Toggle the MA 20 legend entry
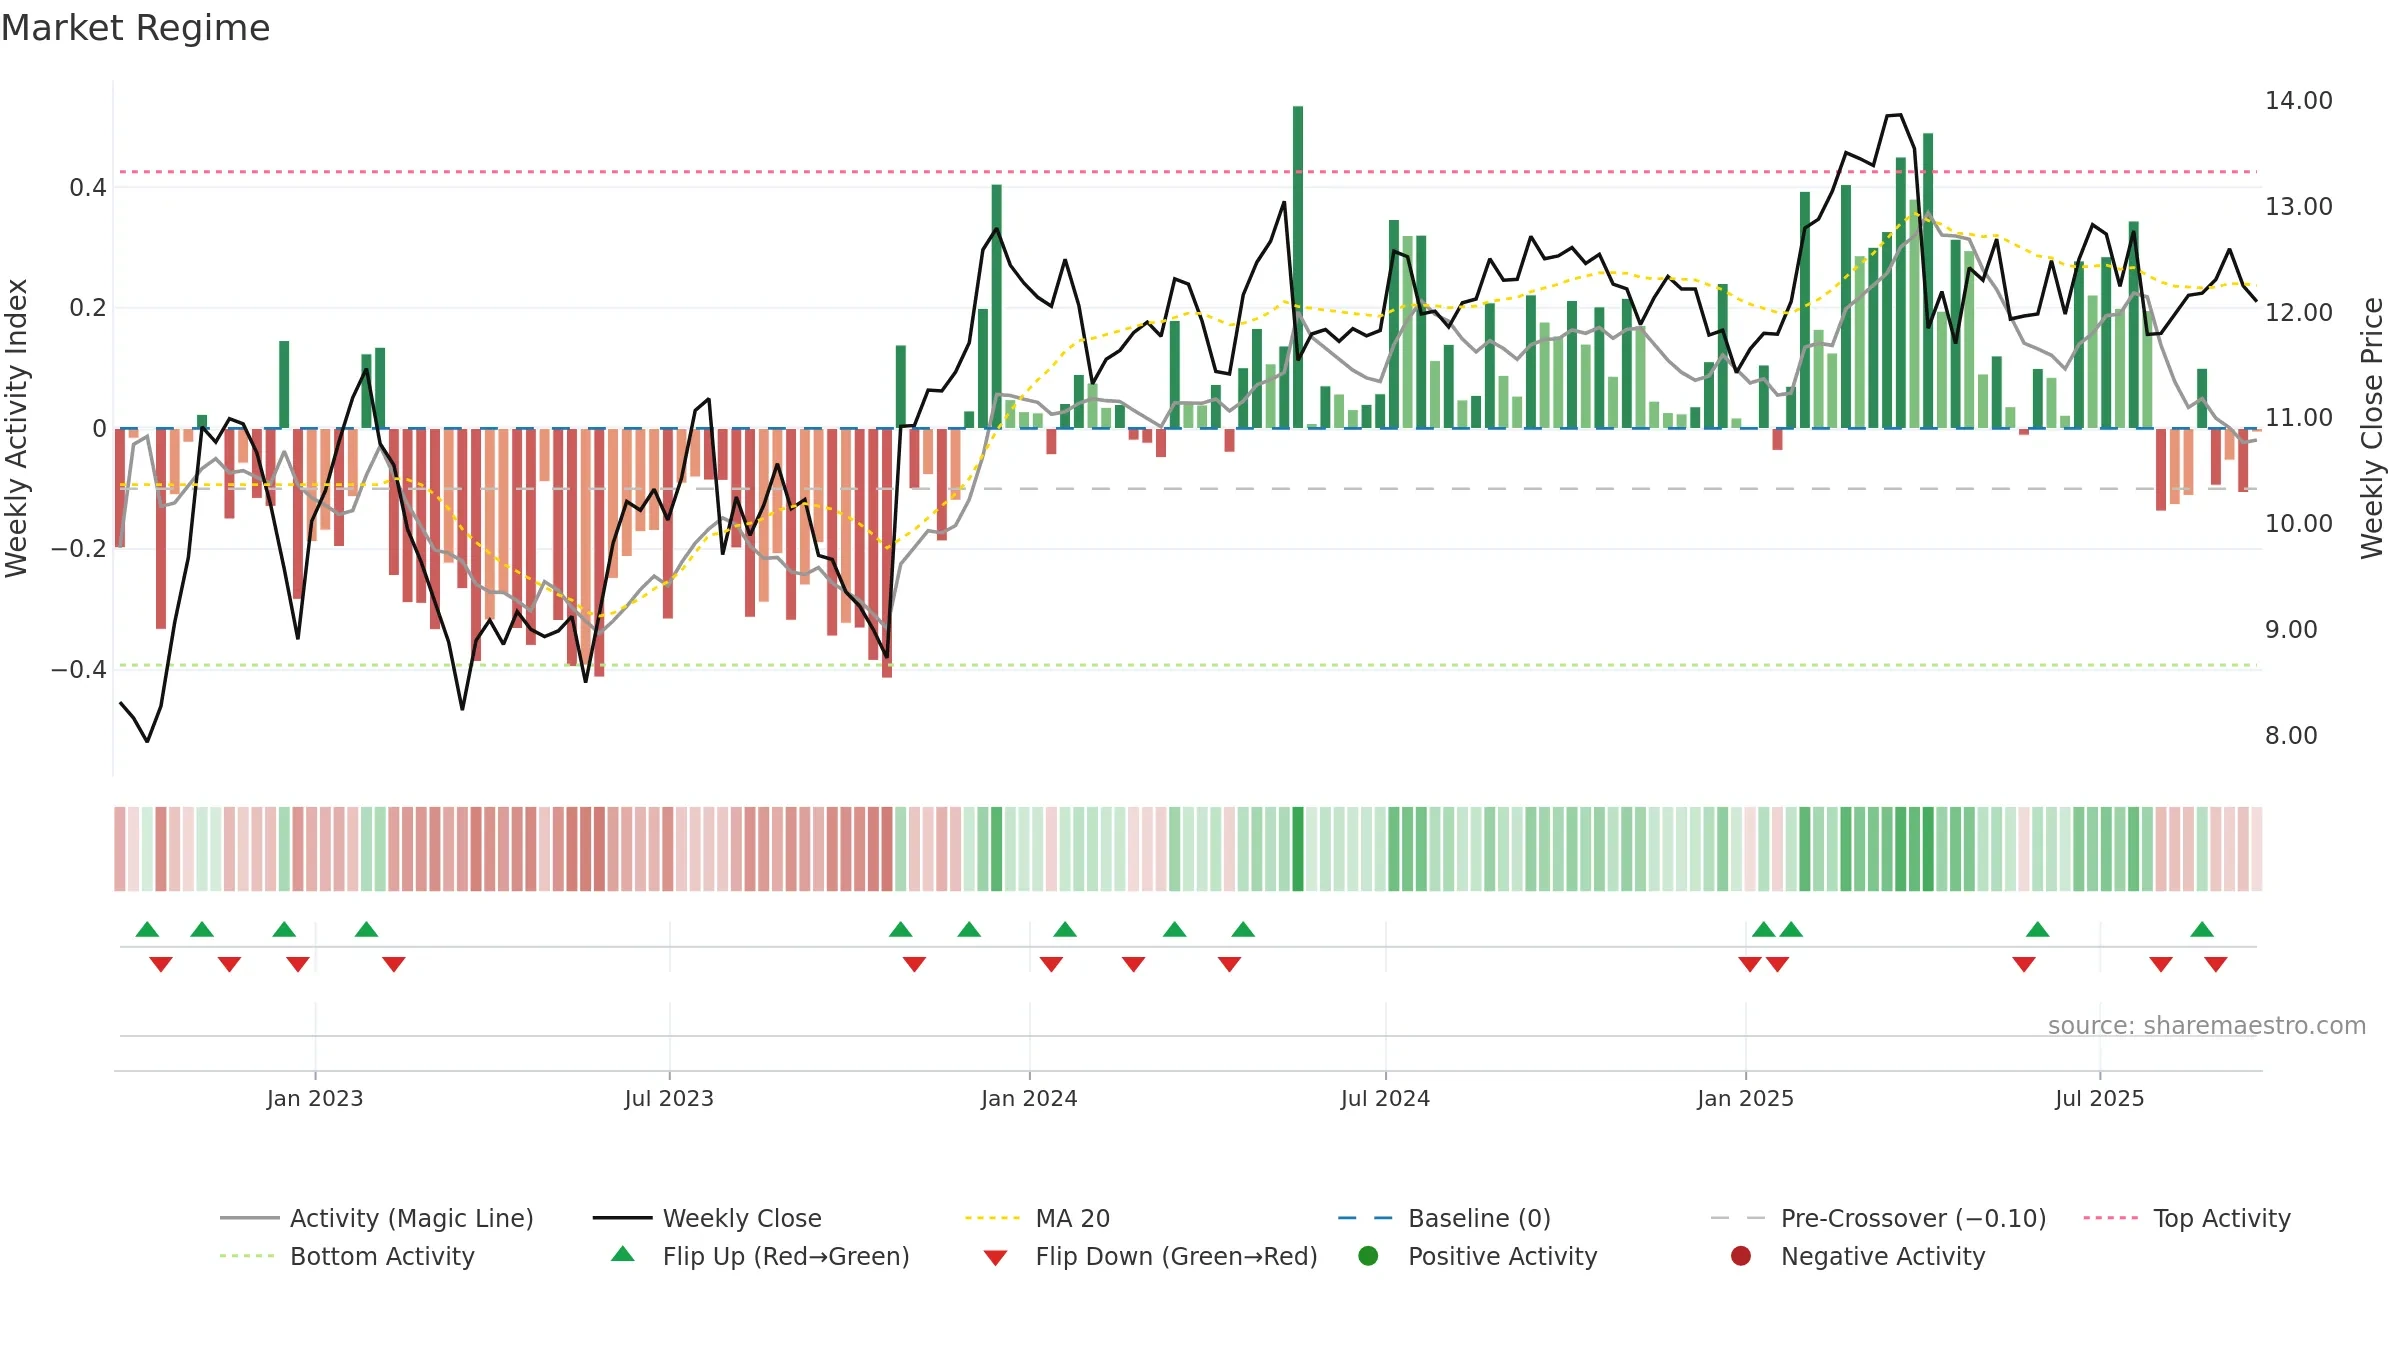This screenshot has width=2400, height=1350. pyautogui.click(x=1037, y=1218)
